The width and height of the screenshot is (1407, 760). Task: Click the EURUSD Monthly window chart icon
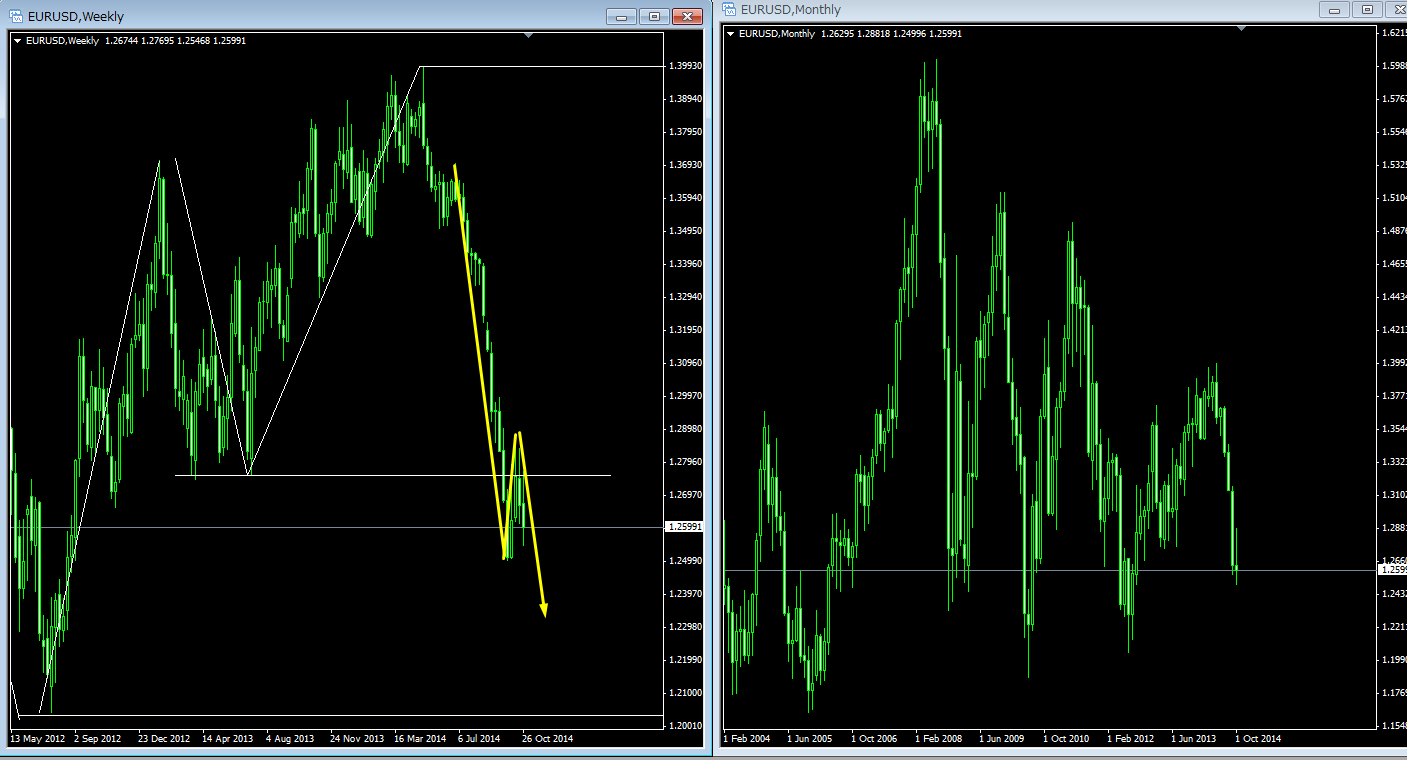coord(729,10)
